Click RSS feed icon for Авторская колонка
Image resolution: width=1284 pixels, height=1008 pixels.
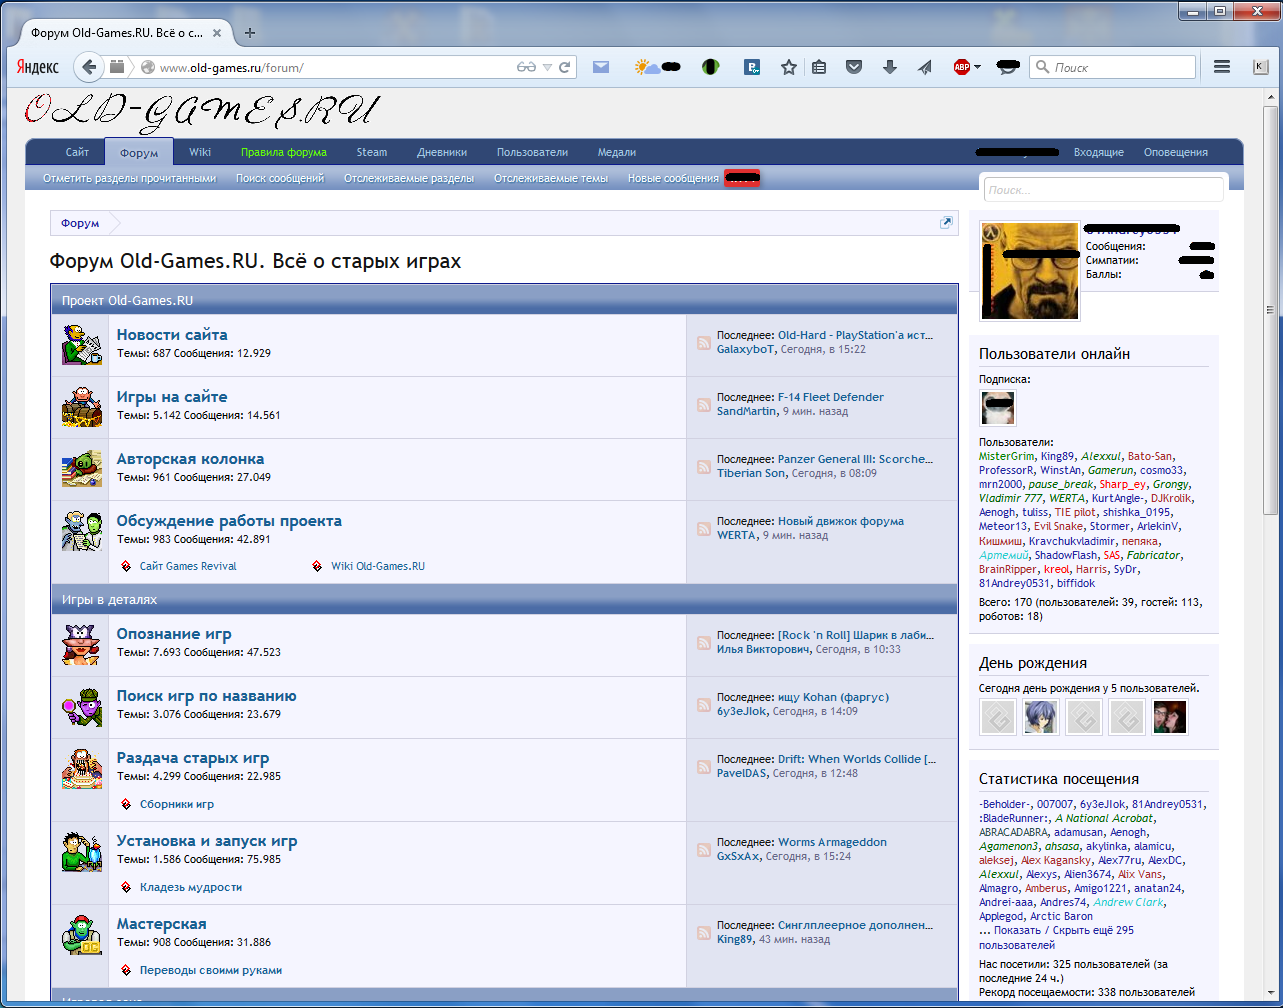coord(704,468)
